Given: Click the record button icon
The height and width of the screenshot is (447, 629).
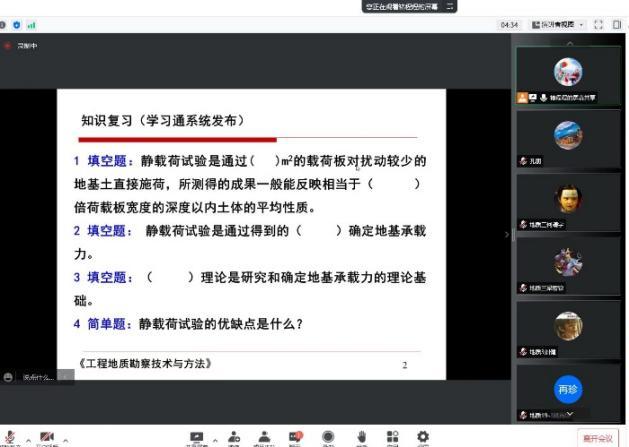Looking at the screenshot, I should pos(328,436).
